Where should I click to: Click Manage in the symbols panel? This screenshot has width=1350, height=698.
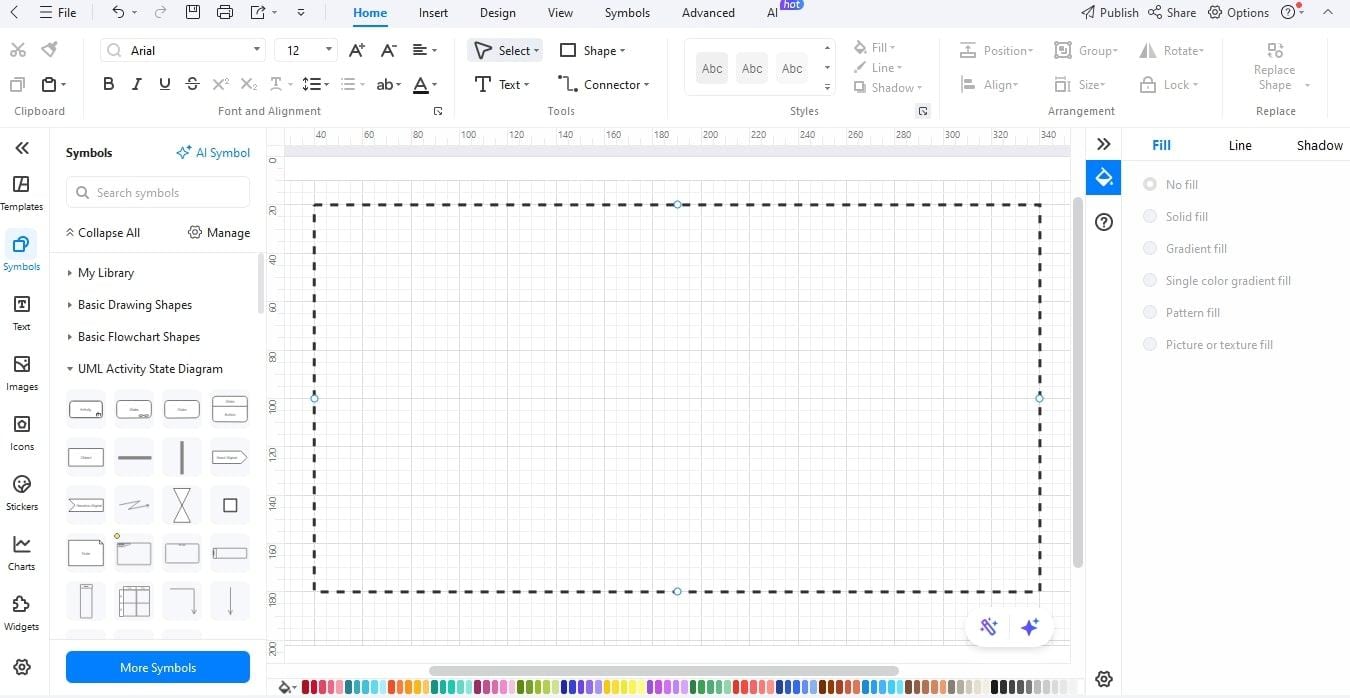click(219, 232)
